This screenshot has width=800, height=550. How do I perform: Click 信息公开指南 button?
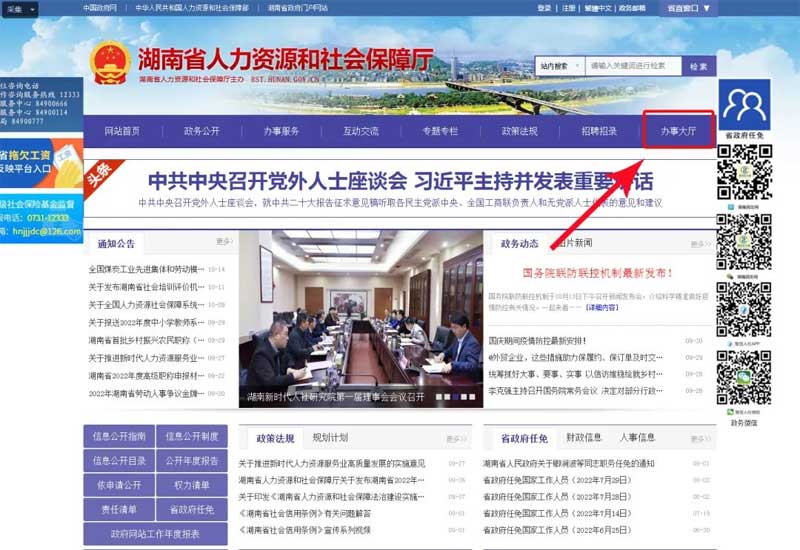point(119,436)
